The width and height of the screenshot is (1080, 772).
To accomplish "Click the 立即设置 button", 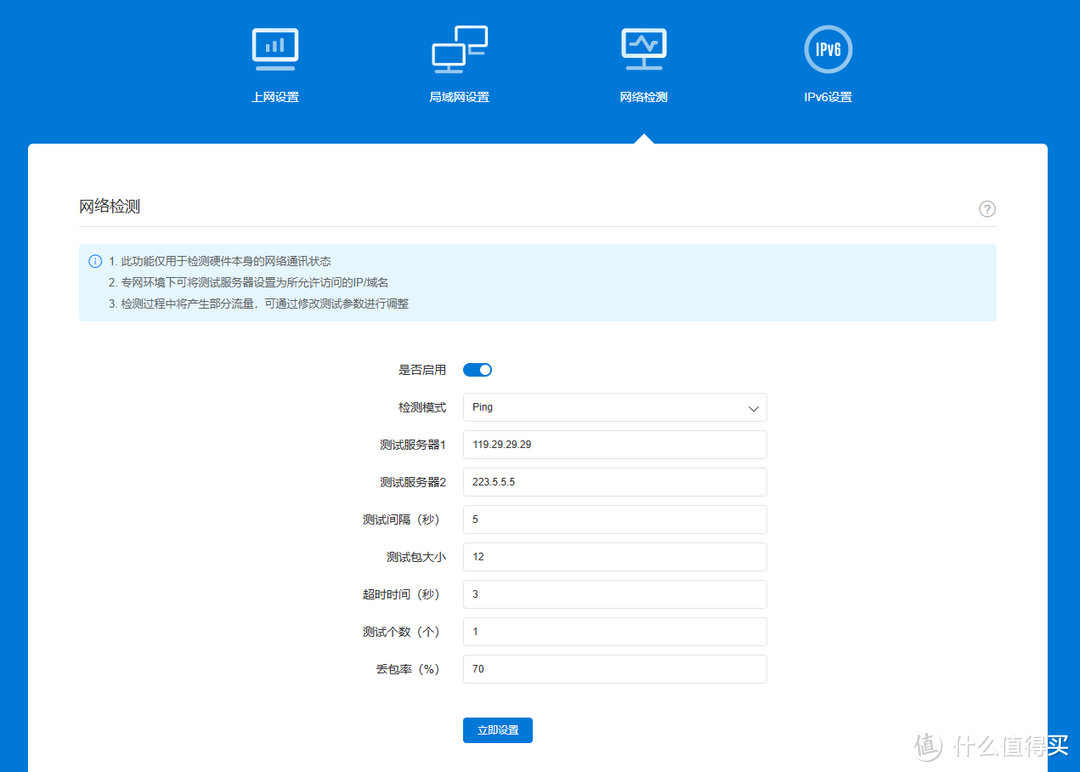I will [498, 730].
